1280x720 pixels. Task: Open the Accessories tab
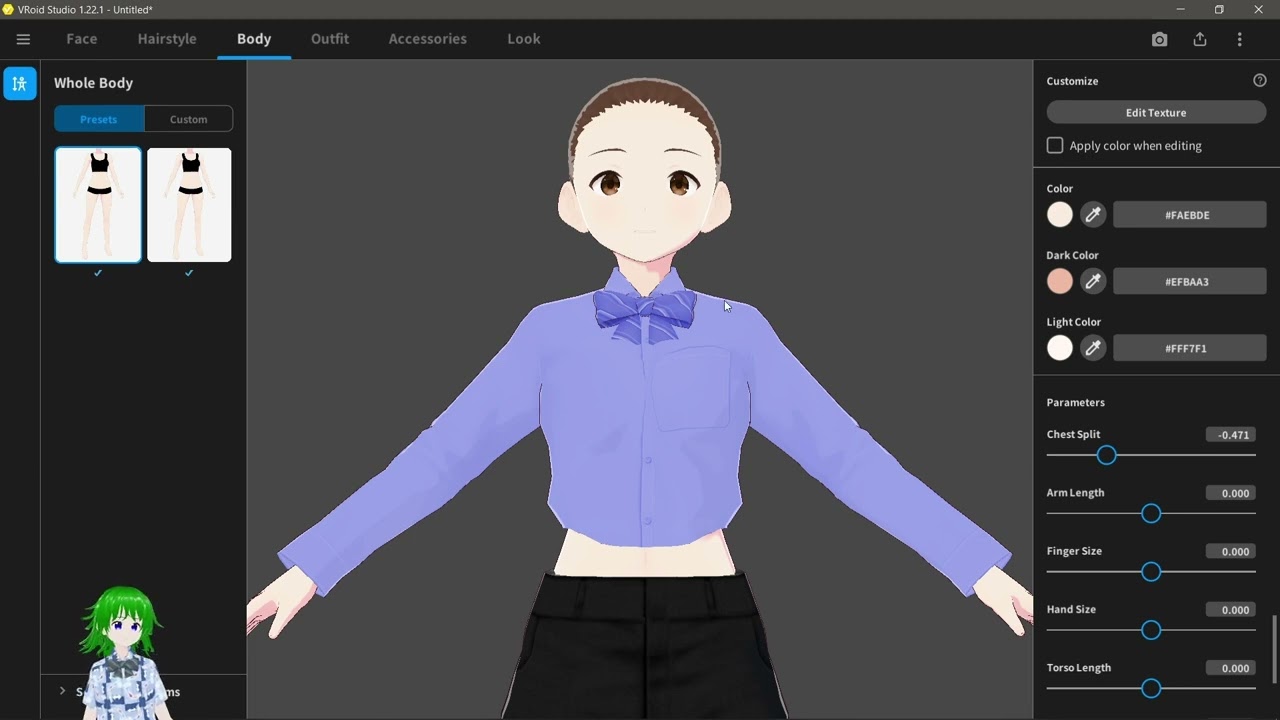click(x=428, y=39)
